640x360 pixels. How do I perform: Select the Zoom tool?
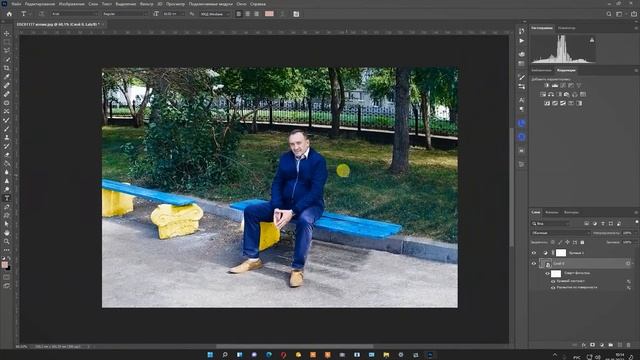tap(7, 241)
